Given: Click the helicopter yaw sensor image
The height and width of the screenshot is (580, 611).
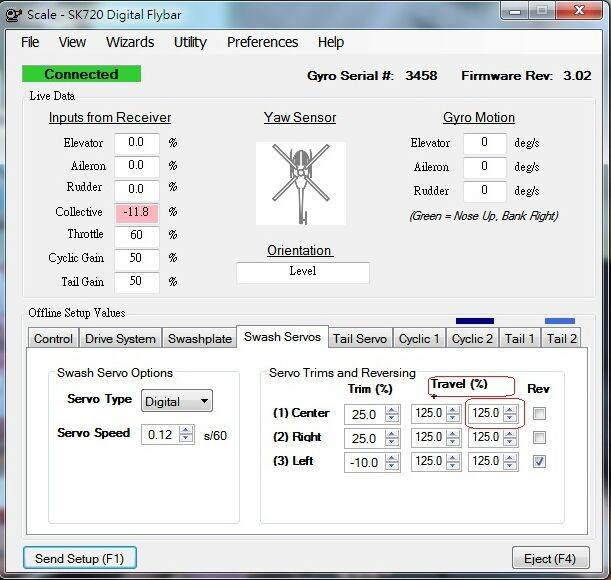Looking at the screenshot, I should [300, 183].
